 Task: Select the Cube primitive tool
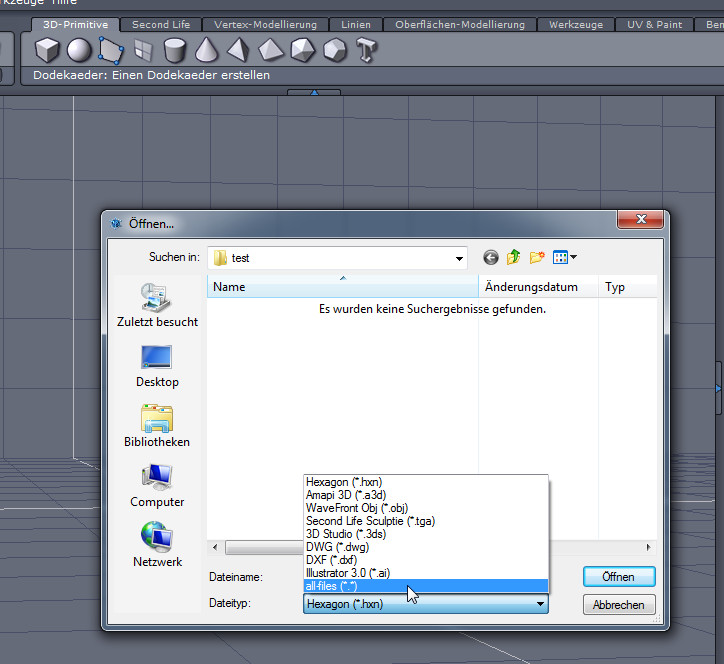point(48,49)
